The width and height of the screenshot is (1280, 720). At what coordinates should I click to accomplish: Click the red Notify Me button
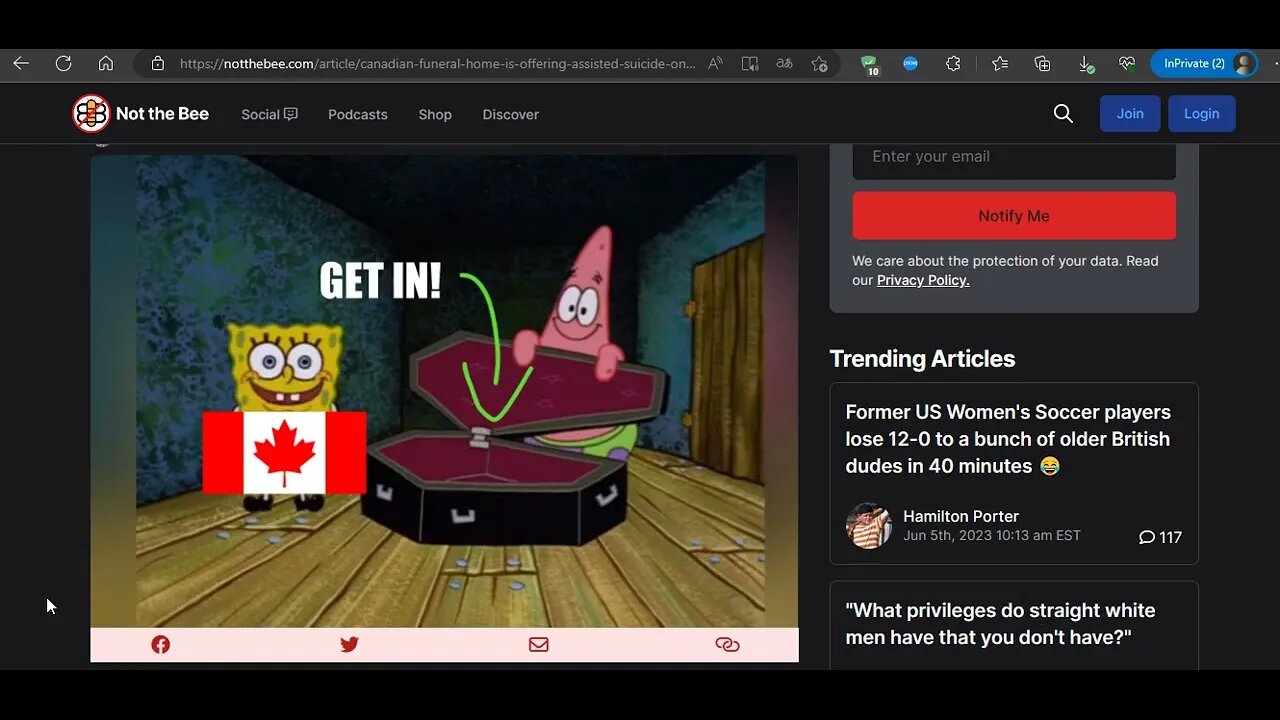[1014, 216]
